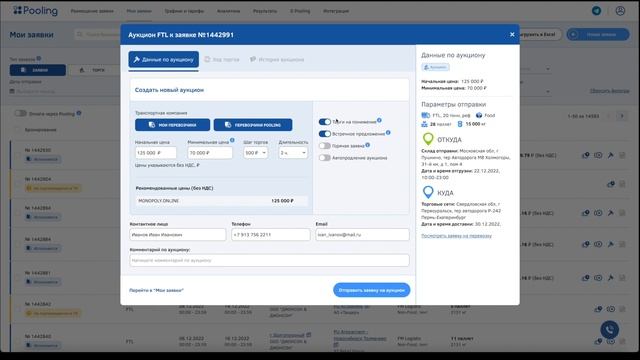Select the заявки type tab
Image resolution: width=640 pixels, height=360 pixels.
tap(38, 70)
